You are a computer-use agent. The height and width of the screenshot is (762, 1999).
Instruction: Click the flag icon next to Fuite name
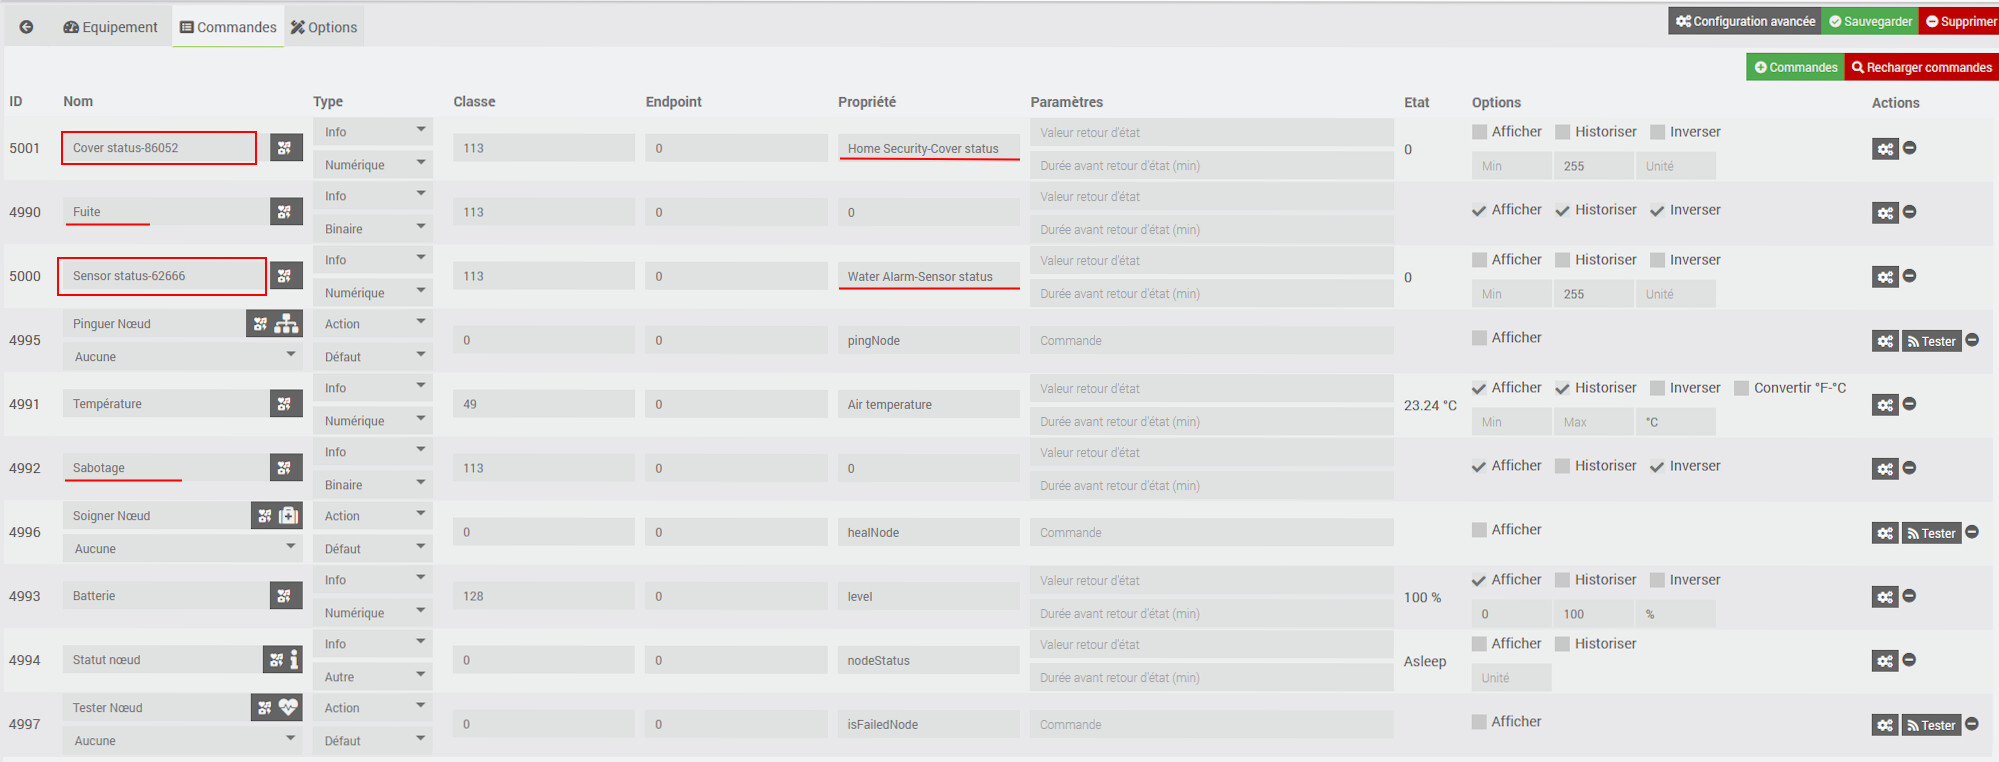point(286,212)
